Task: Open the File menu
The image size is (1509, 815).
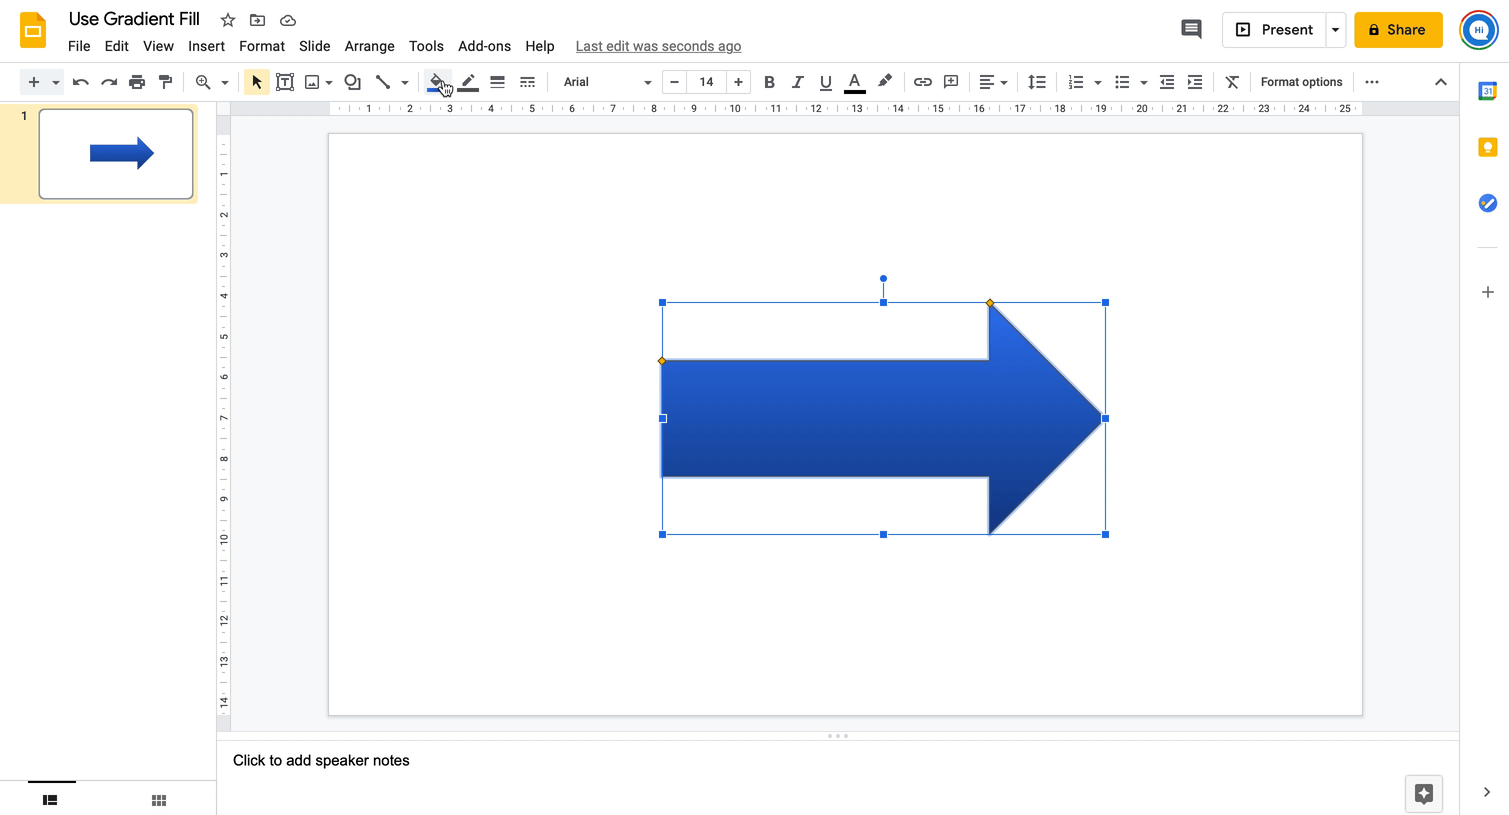Action: [79, 46]
